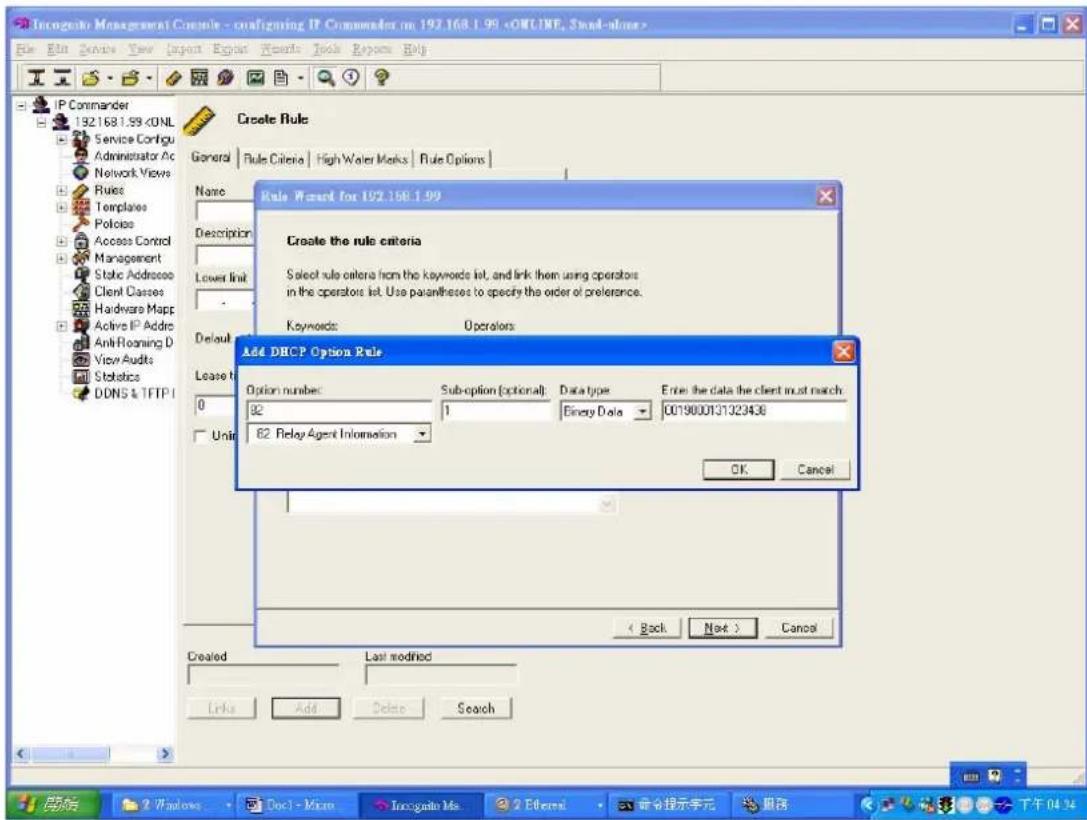The image size is (1087, 820).
Task: Select Administrator Accounts tree node
Action: tap(134, 156)
